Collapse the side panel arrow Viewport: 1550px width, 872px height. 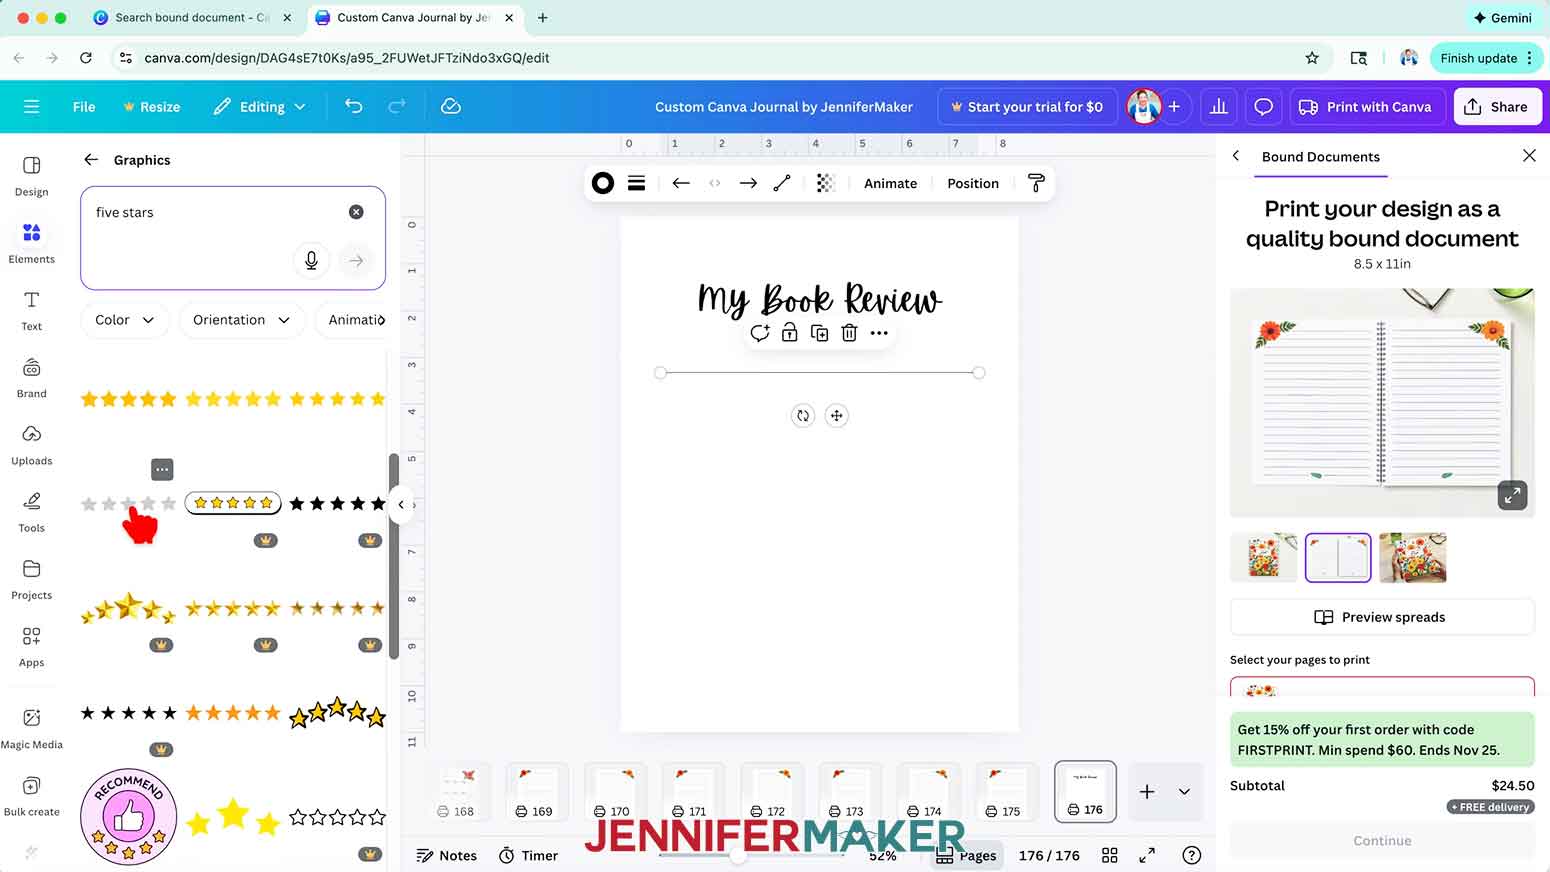(401, 504)
